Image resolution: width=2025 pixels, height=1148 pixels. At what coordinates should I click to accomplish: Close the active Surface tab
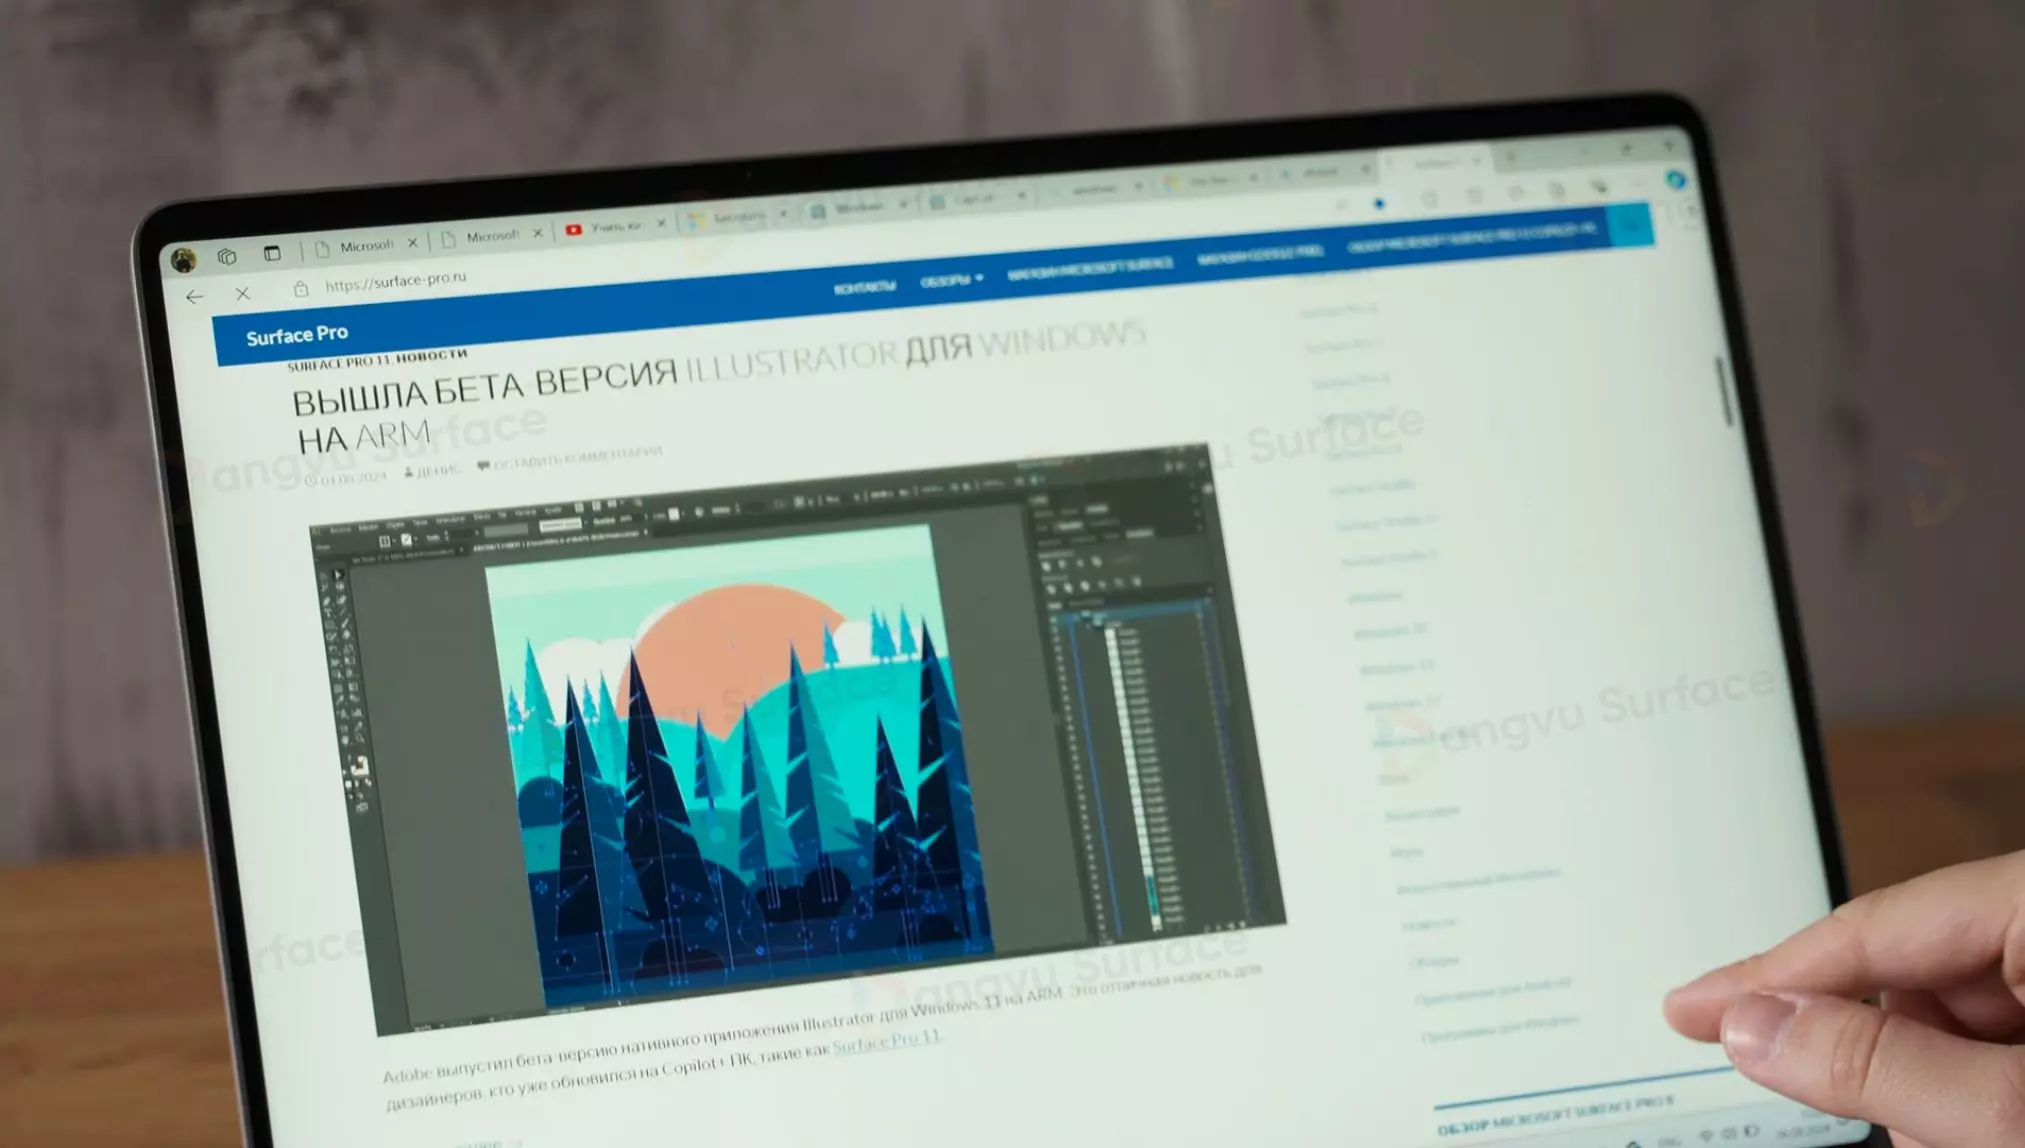(x=1476, y=160)
